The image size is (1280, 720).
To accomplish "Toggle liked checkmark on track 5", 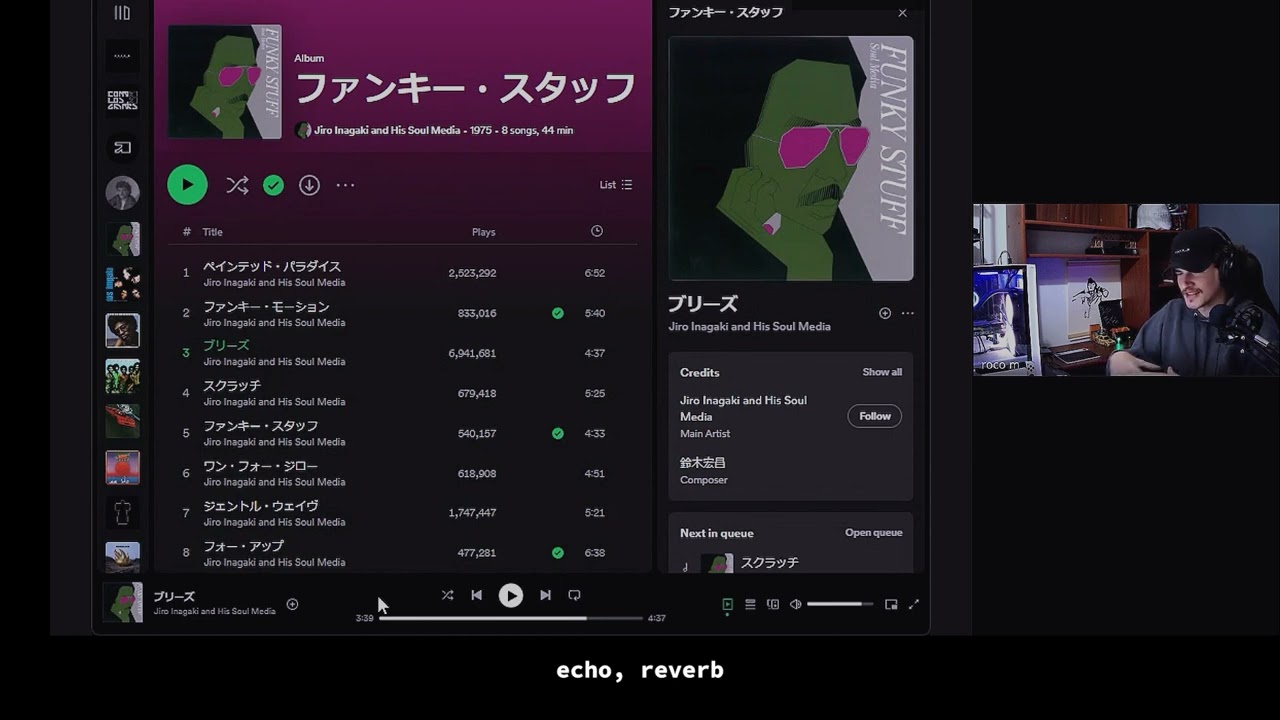I will pos(558,433).
